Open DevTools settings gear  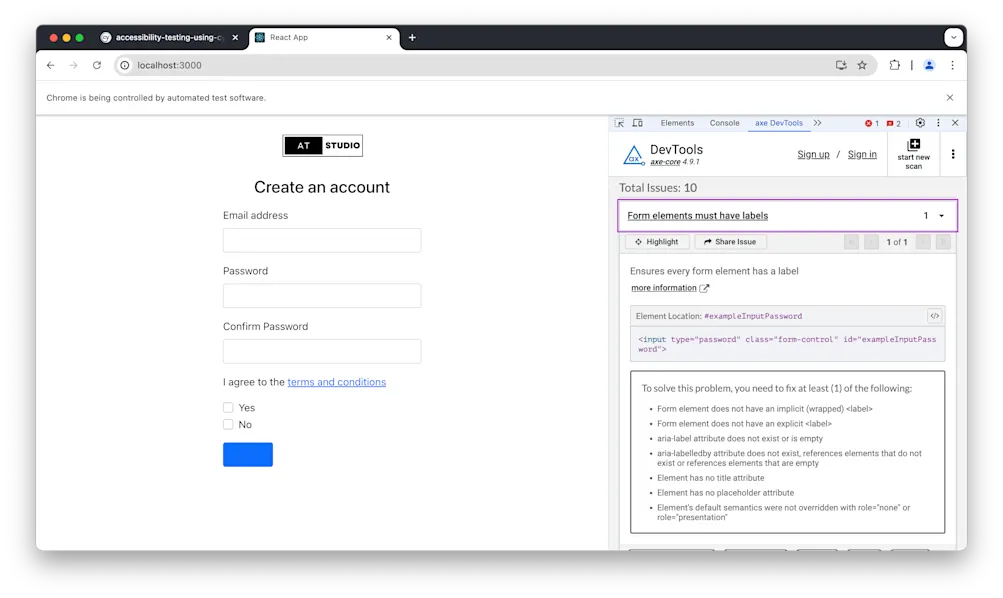click(920, 123)
